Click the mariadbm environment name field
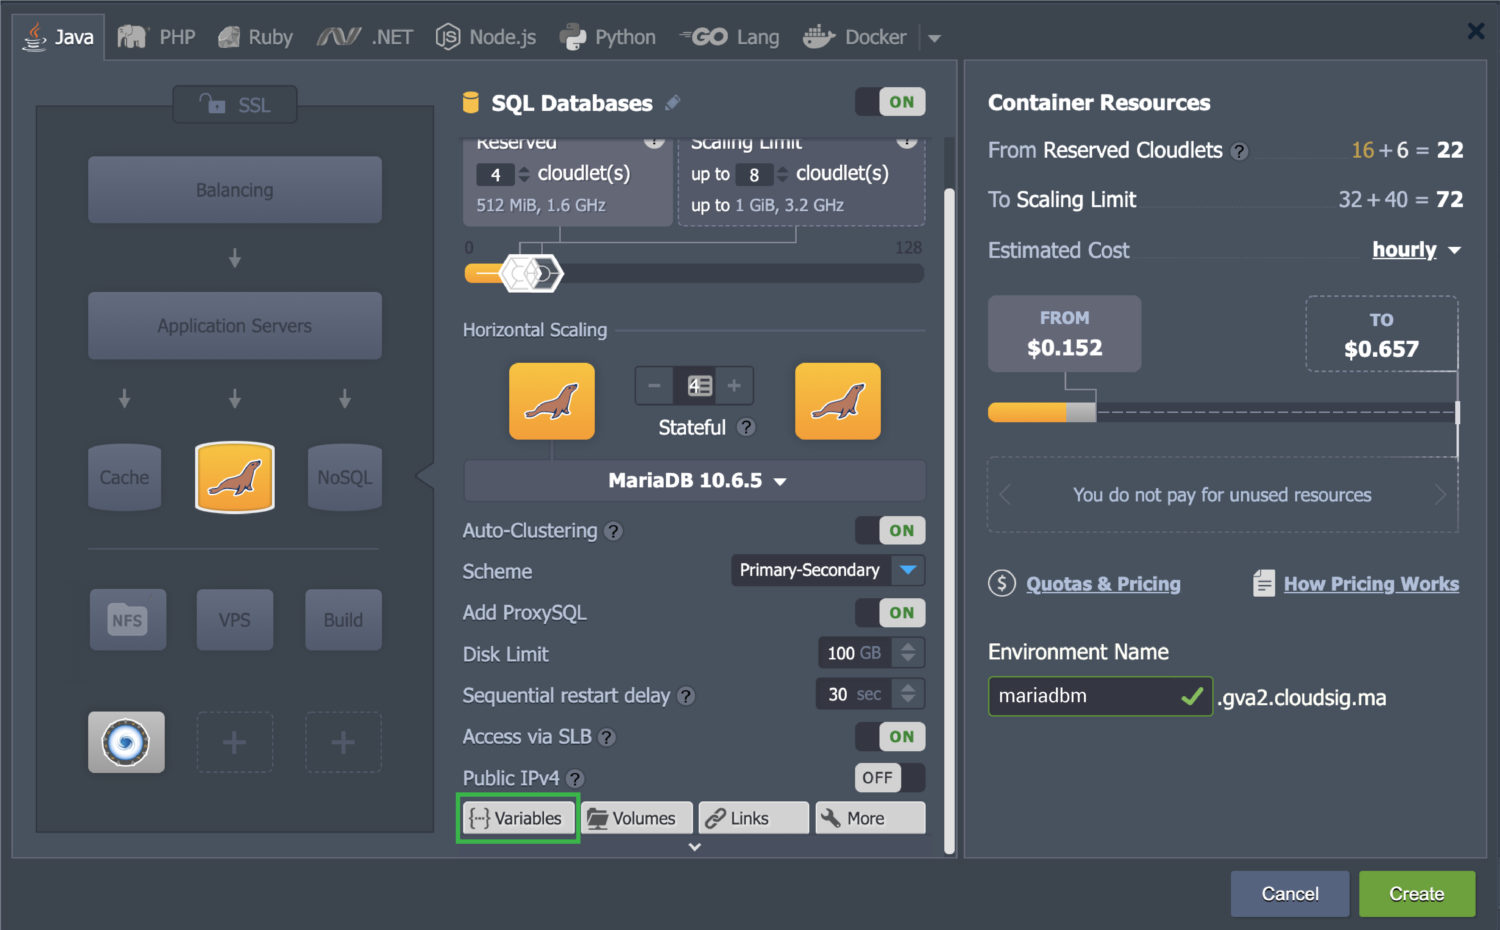1500x930 pixels. point(1090,696)
